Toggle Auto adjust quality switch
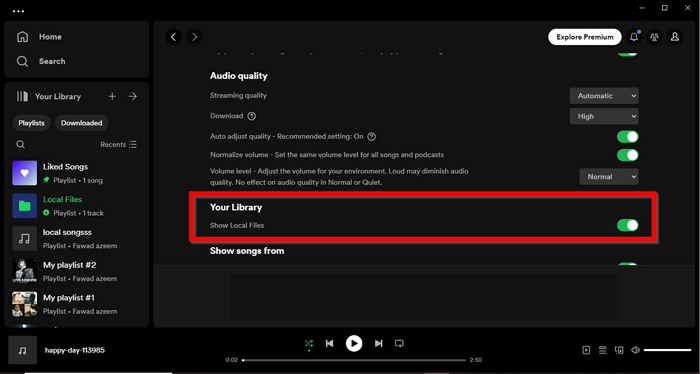 628,137
